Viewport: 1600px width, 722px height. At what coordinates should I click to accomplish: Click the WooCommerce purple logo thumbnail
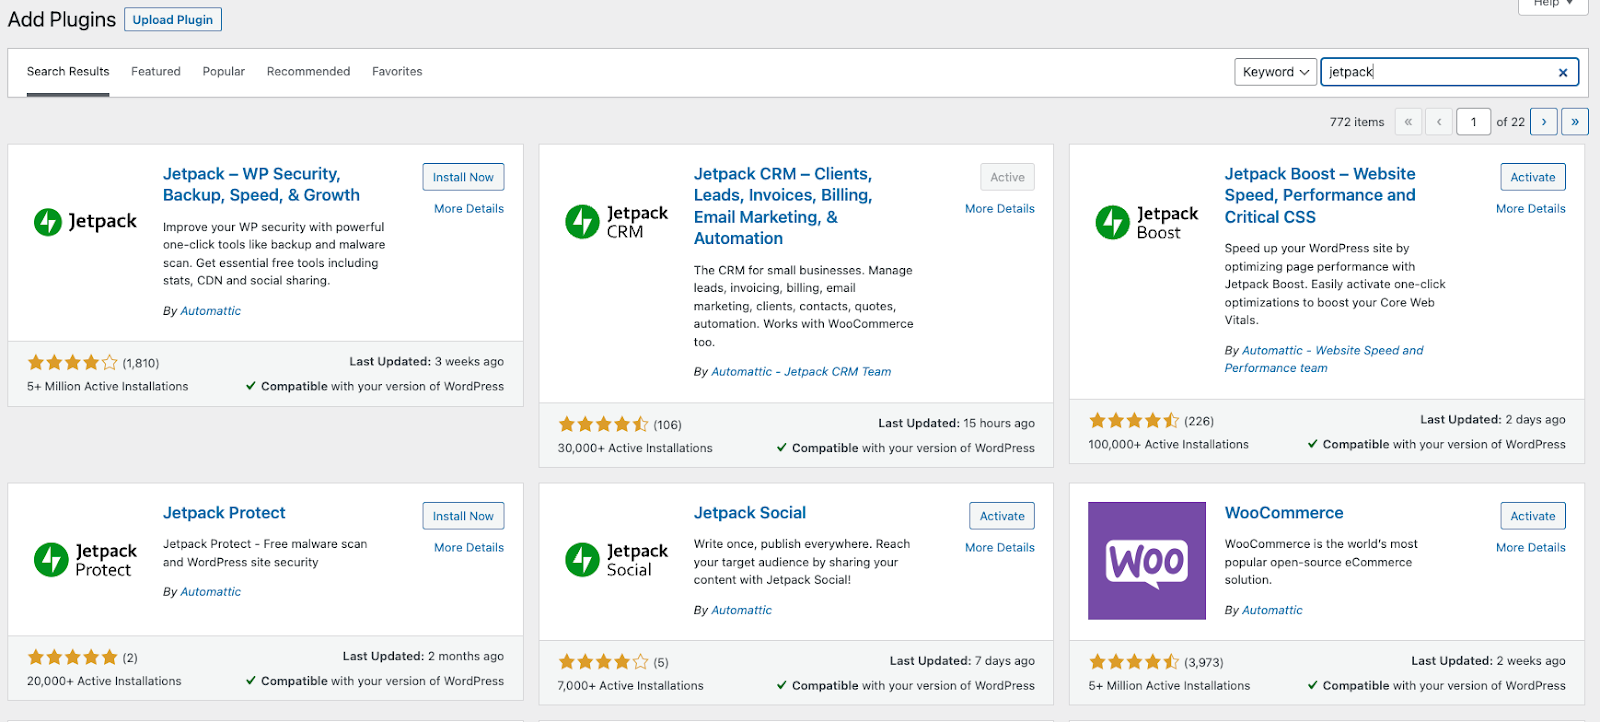pos(1147,560)
